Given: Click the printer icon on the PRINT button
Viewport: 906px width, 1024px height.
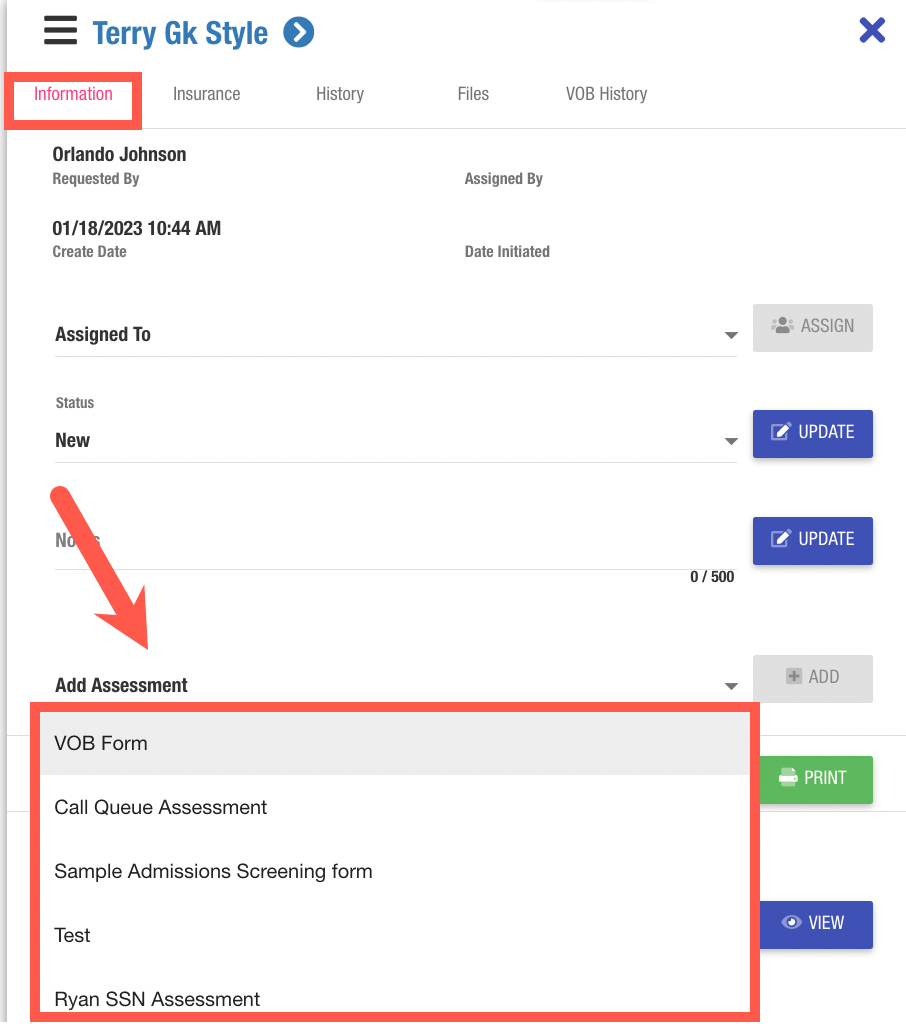Looking at the screenshot, I should click(788, 779).
